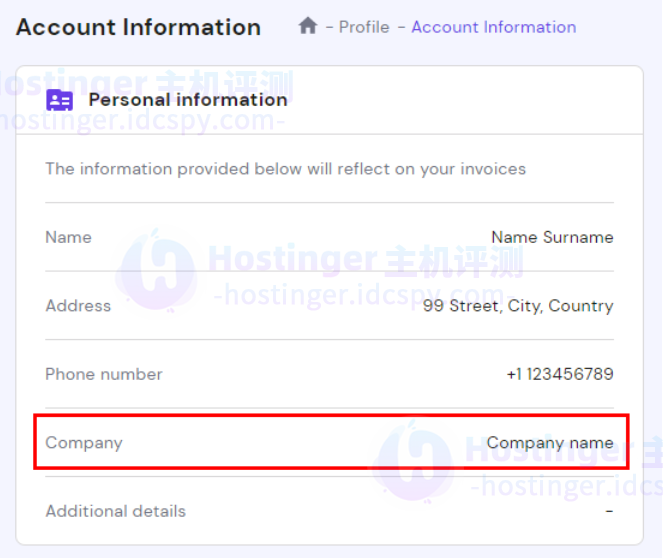Select the Company row label
Image resolution: width=663 pixels, height=558 pixels.
[84, 442]
